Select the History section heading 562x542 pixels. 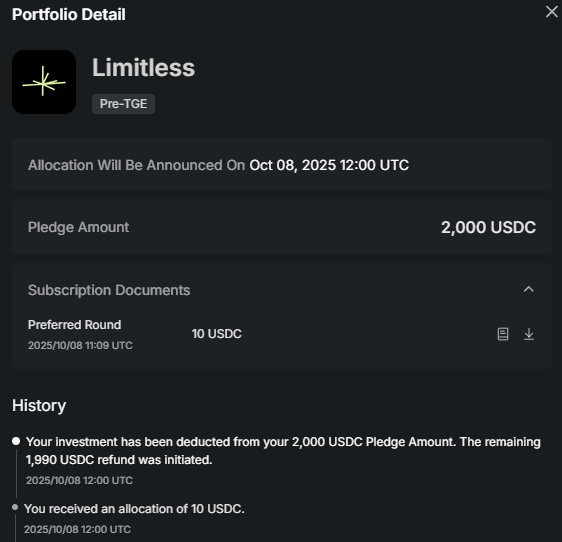coord(39,405)
